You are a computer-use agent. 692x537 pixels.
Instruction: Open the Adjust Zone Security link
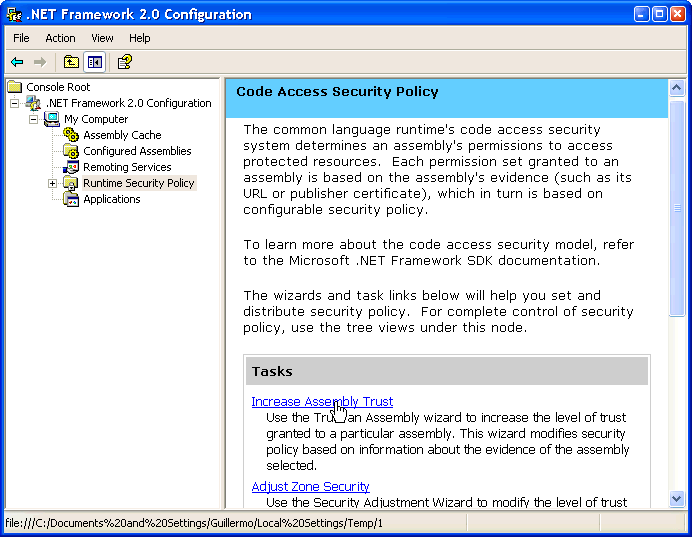pos(311,486)
